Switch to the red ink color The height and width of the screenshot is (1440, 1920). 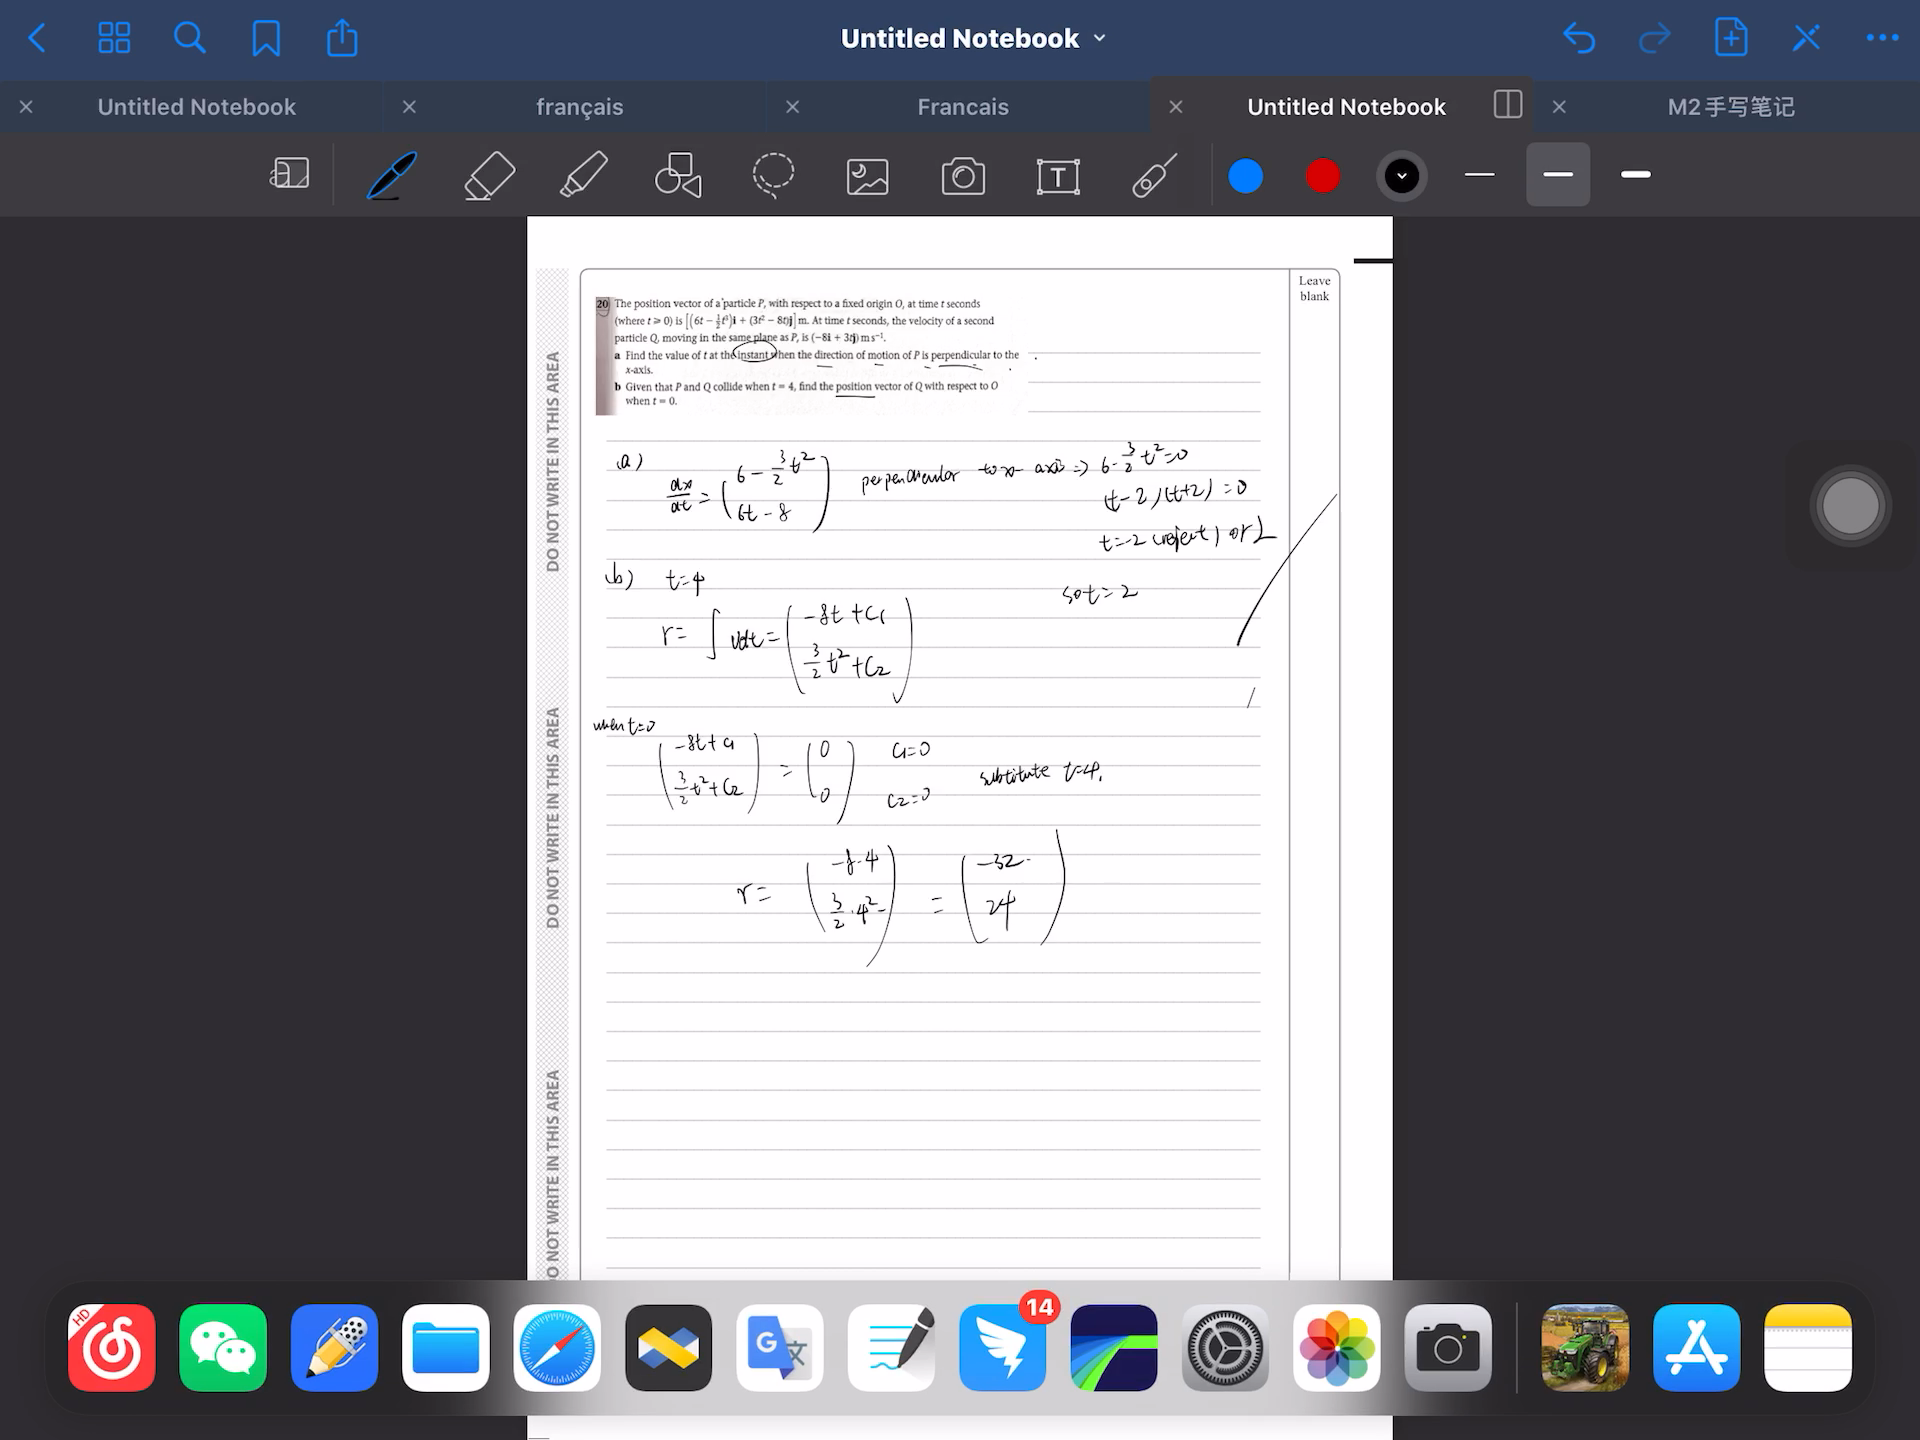1323,175
